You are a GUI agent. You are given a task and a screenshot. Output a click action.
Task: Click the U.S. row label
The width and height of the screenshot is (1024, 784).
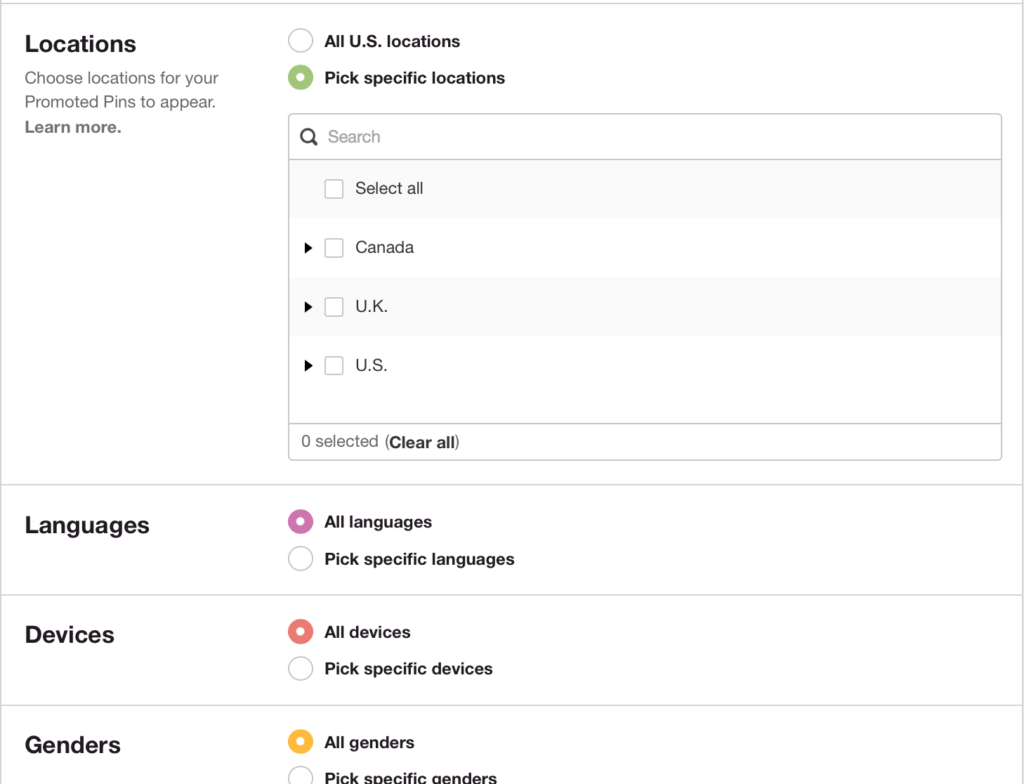[x=371, y=365]
